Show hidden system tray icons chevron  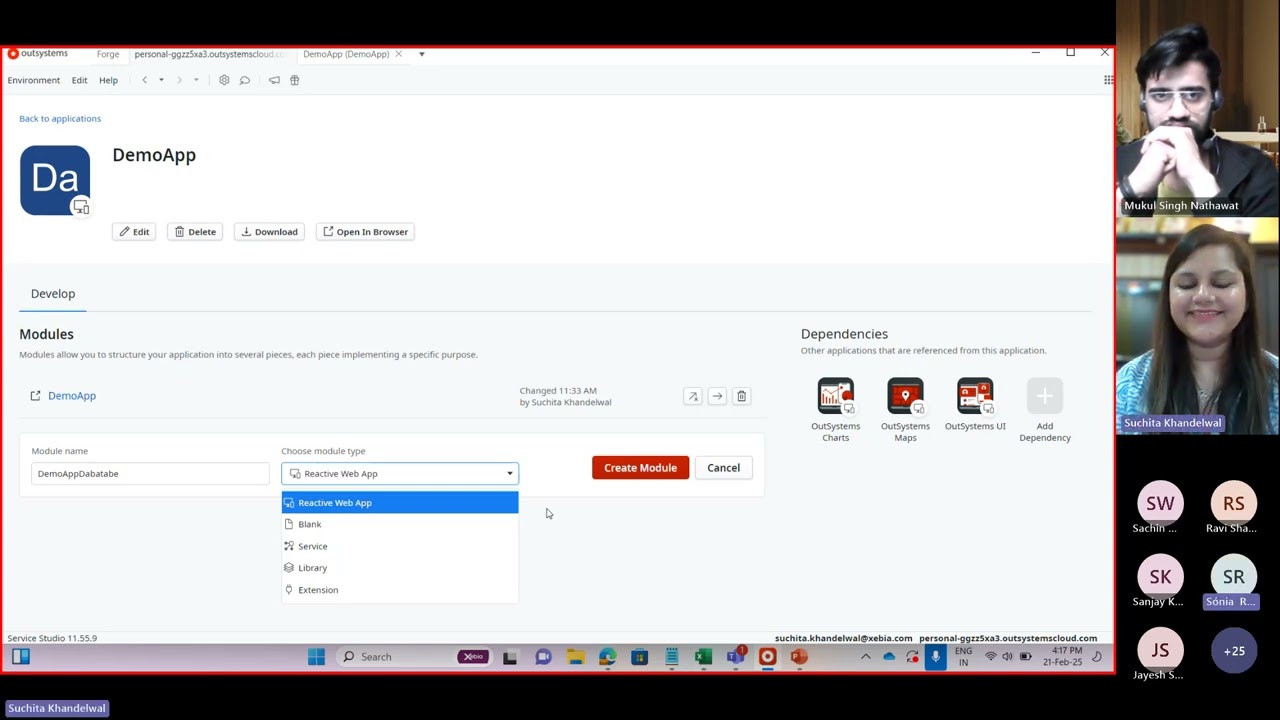(865, 657)
